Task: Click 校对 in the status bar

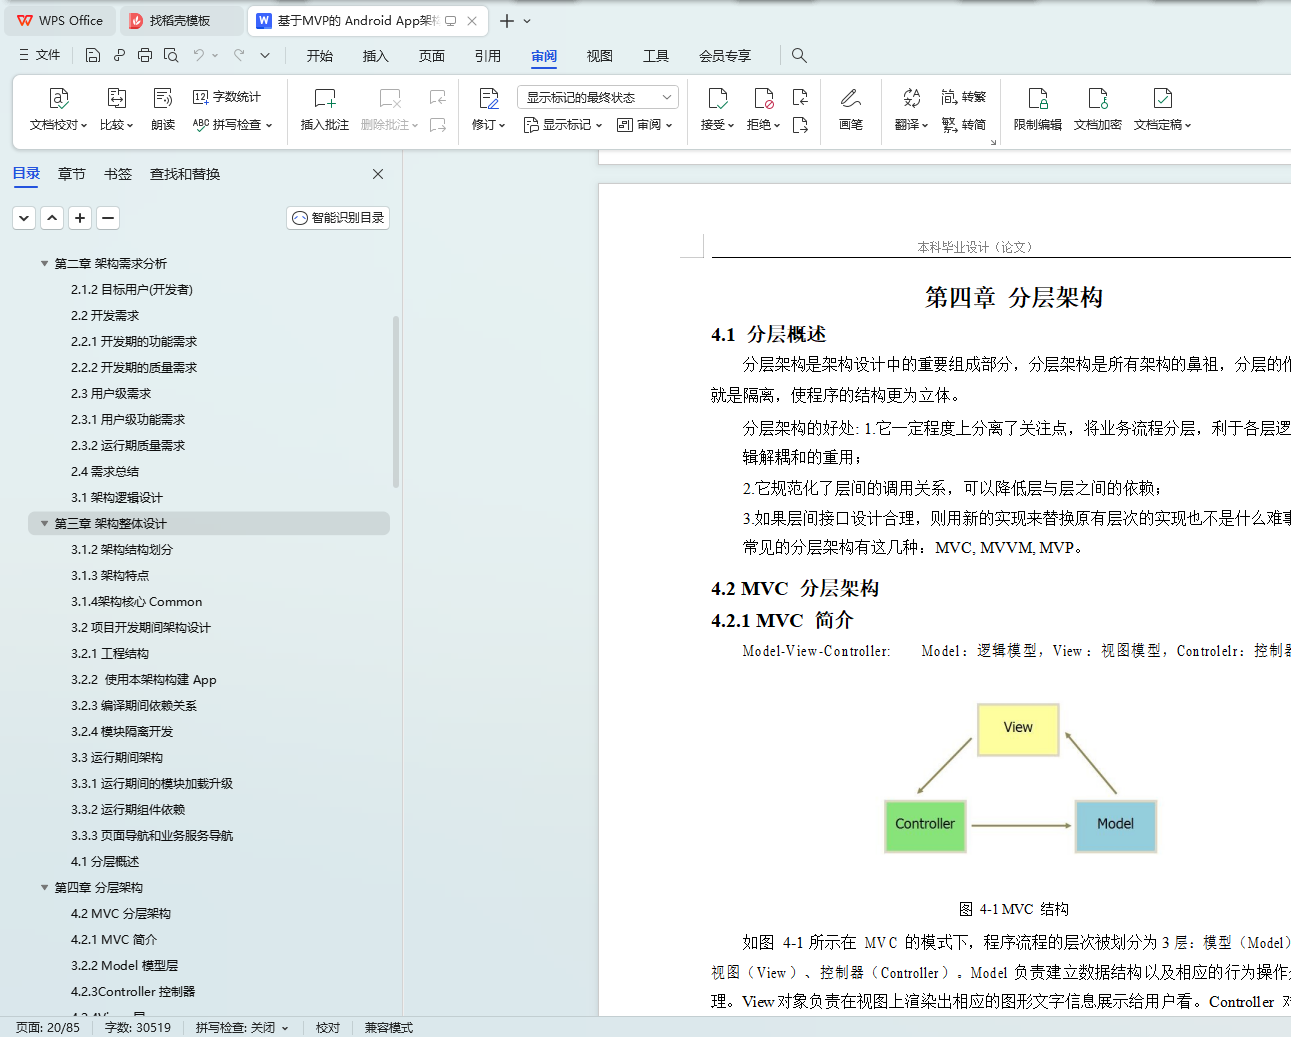Action: pos(328,1027)
